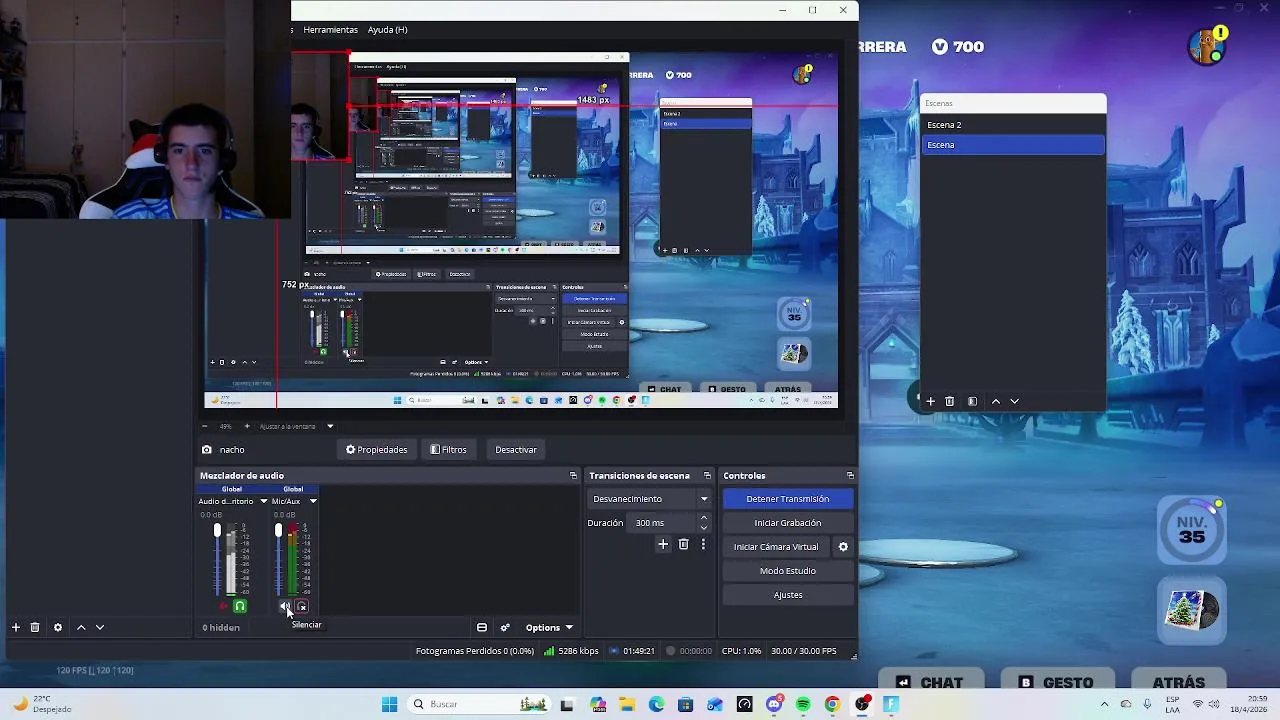1280x720 pixels.
Task: Select Escena 2 in floating Escenas window
Action: (x=1013, y=125)
